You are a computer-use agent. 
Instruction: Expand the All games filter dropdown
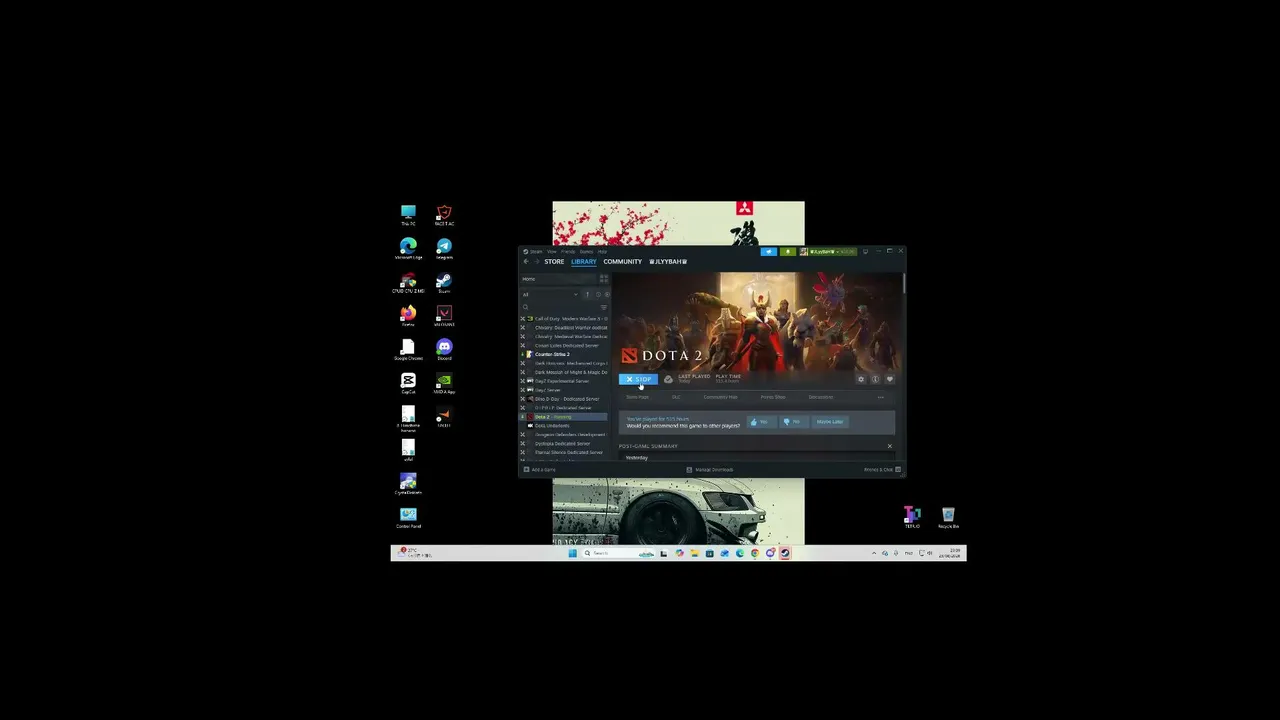point(549,294)
